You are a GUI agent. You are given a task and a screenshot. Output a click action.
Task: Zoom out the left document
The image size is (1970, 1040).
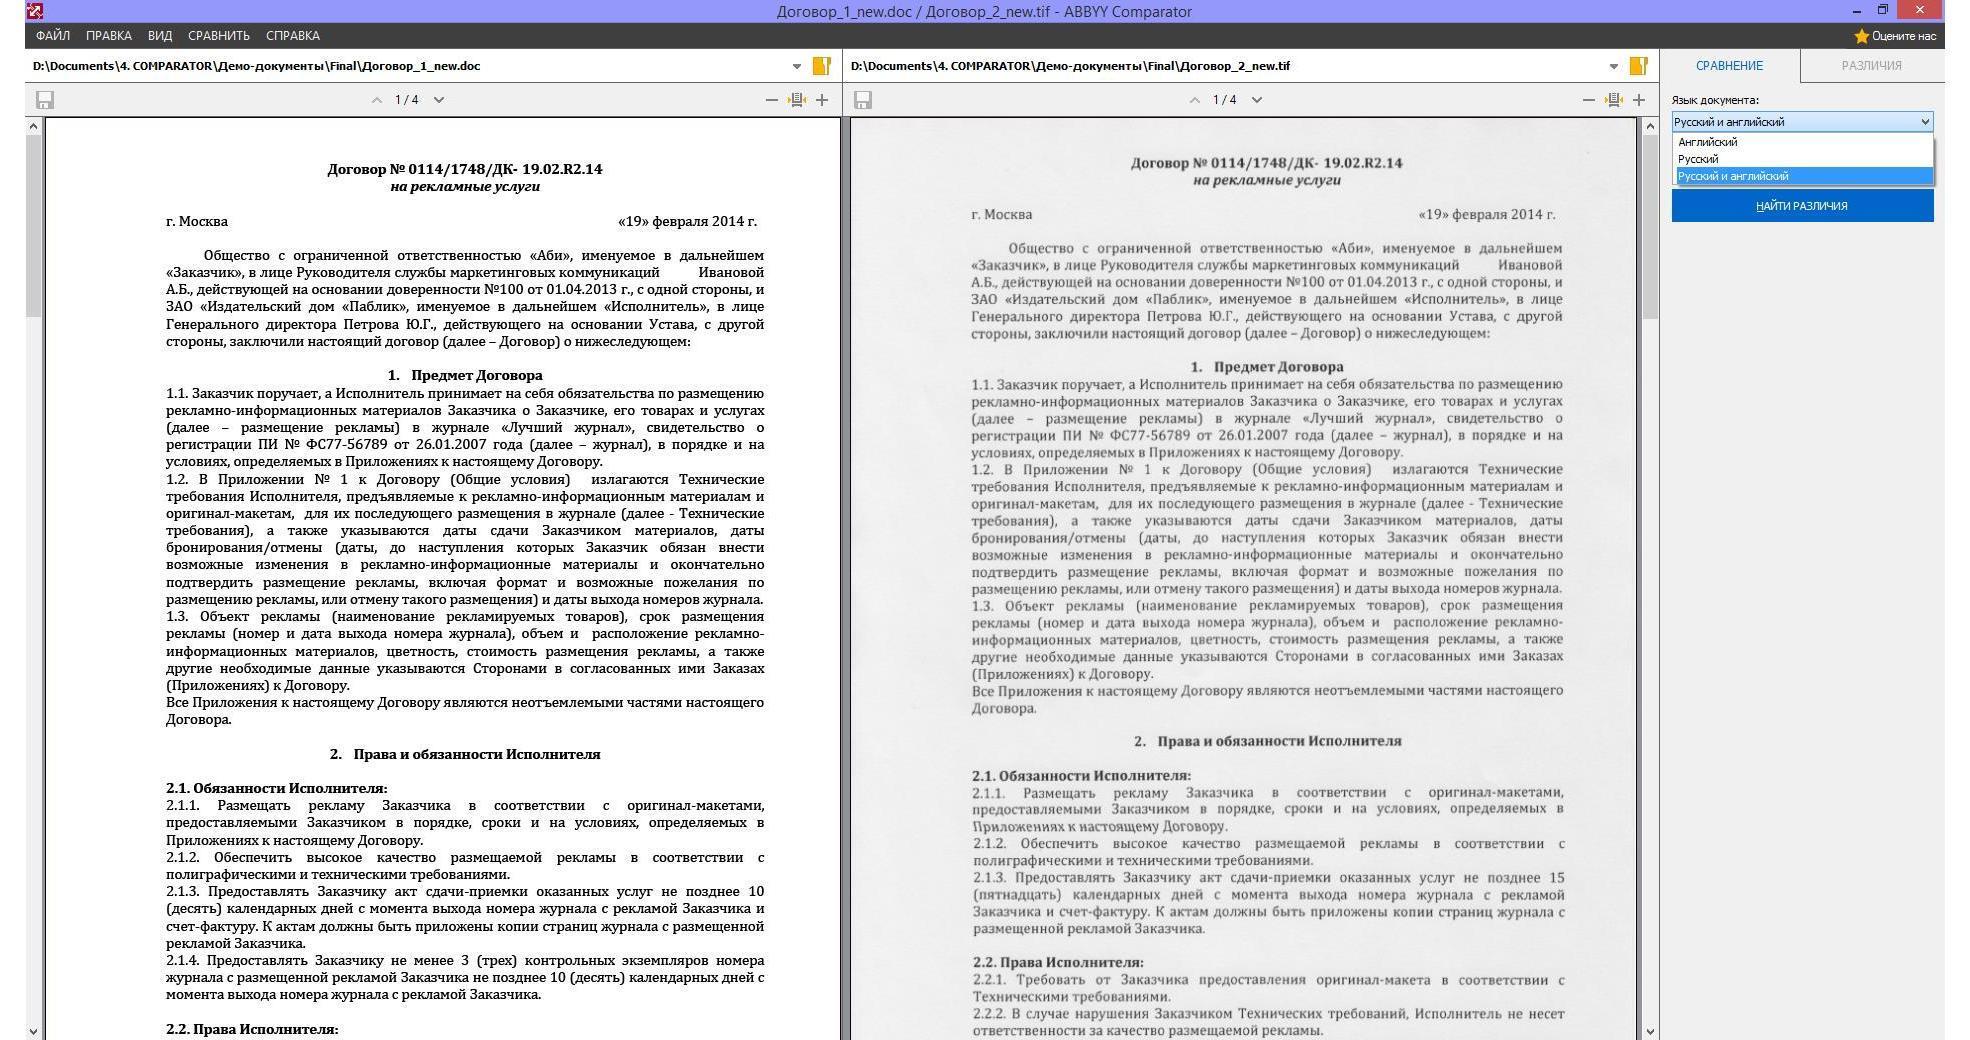[x=771, y=100]
